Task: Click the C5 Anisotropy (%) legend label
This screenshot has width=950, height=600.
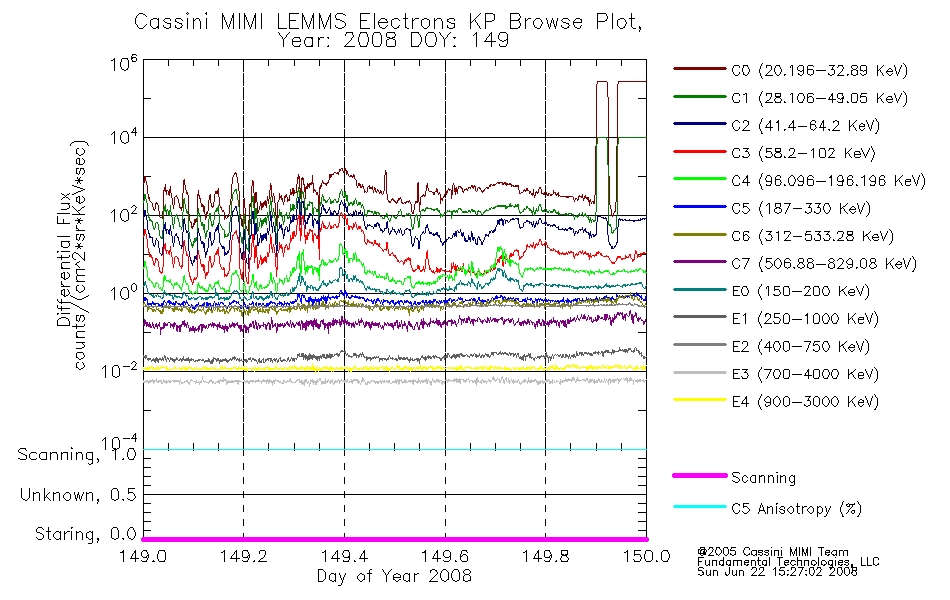Action: click(x=796, y=509)
